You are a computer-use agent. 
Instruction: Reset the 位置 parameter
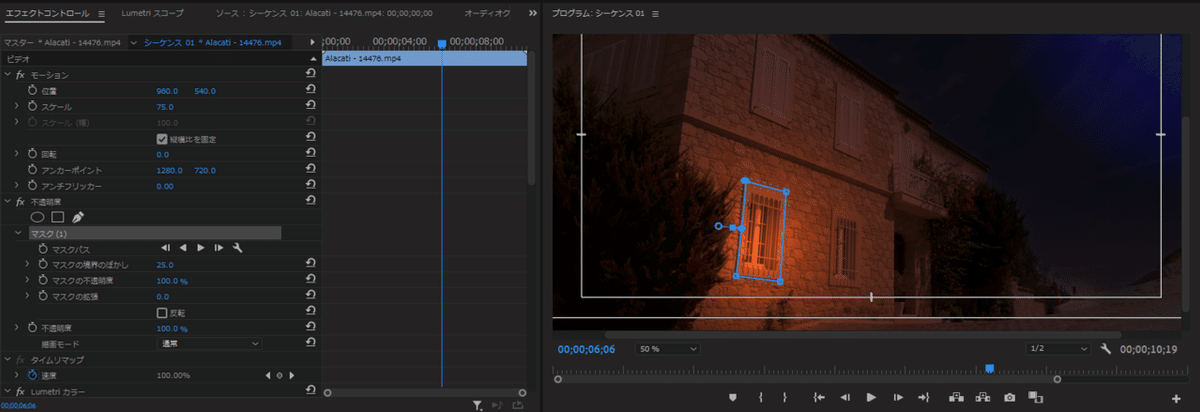(311, 91)
